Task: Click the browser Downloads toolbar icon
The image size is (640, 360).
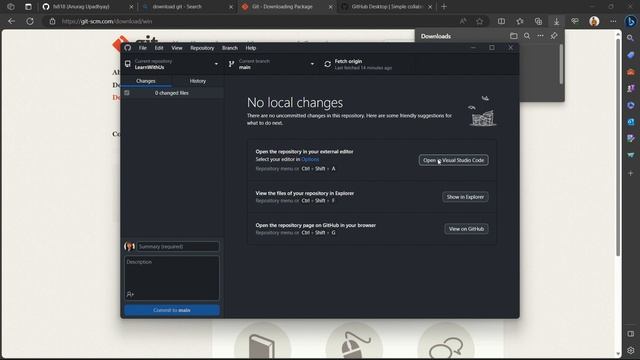Action: [x=556, y=22]
